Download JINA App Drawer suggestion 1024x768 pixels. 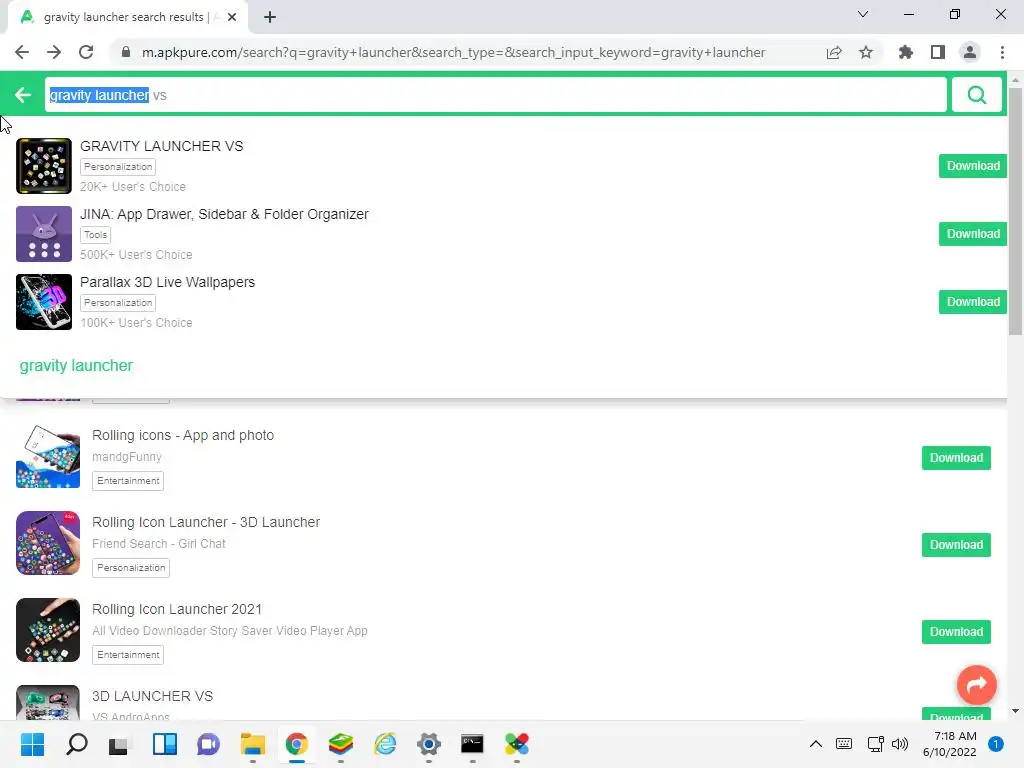click(x=972, y=234)
